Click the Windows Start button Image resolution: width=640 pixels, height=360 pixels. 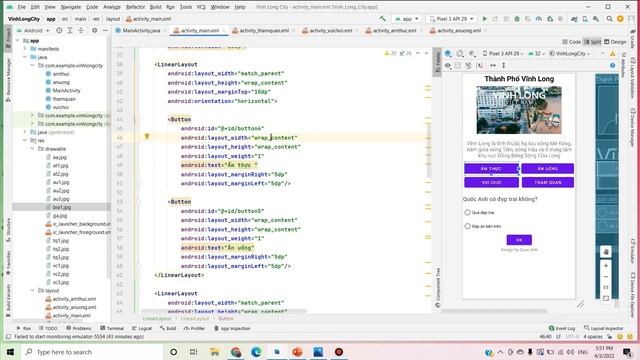tap(10, 352)
